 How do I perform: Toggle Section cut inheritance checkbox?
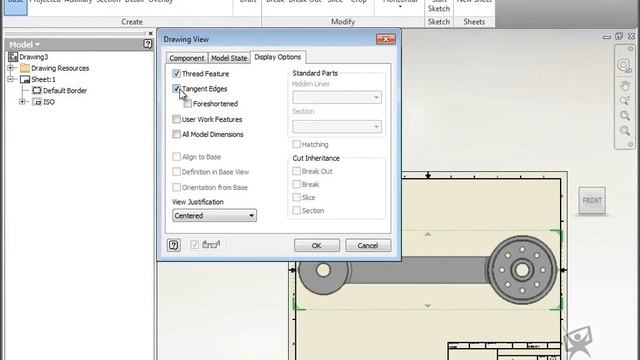[297, 210]
